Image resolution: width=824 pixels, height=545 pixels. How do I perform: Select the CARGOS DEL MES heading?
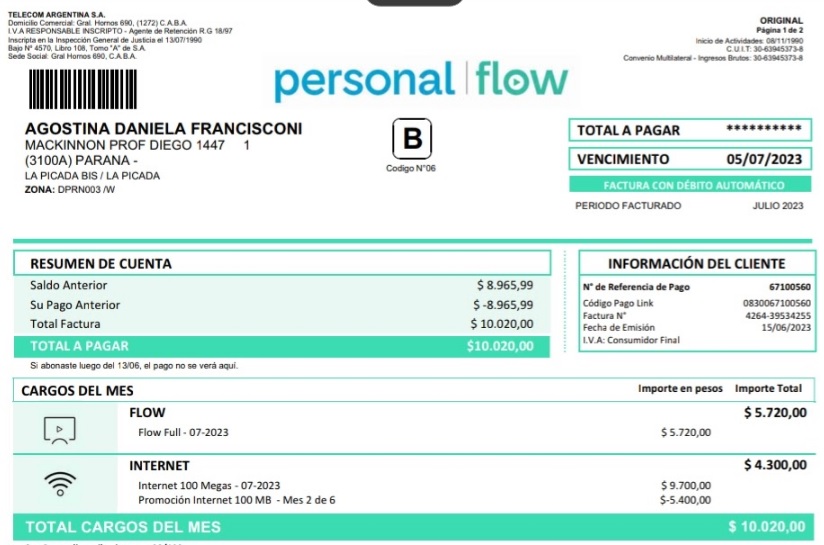[x=78, y=390]
